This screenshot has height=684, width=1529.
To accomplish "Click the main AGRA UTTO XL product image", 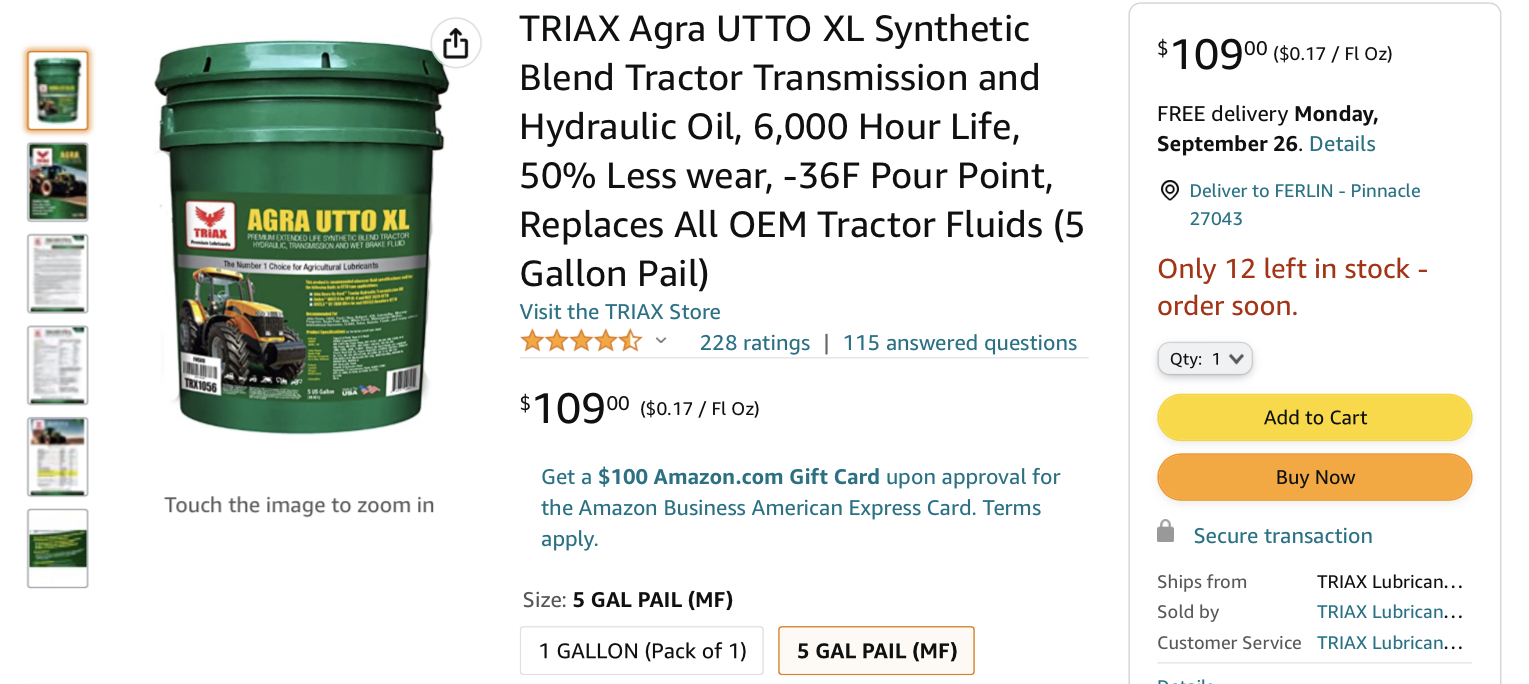I will coord(300,240).
